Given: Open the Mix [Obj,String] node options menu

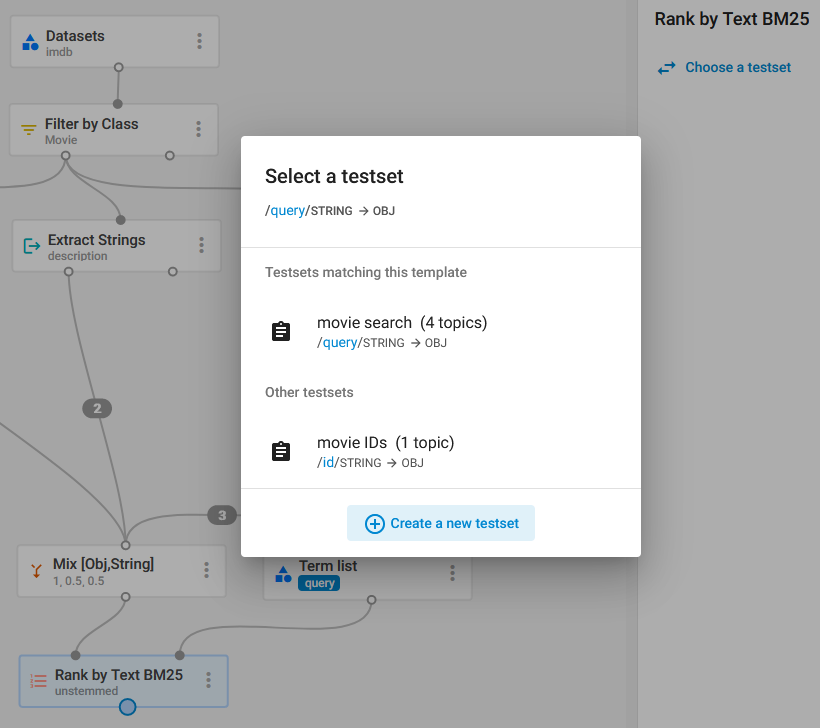Looking at the screenshot, I should click(x=207, y=570).
